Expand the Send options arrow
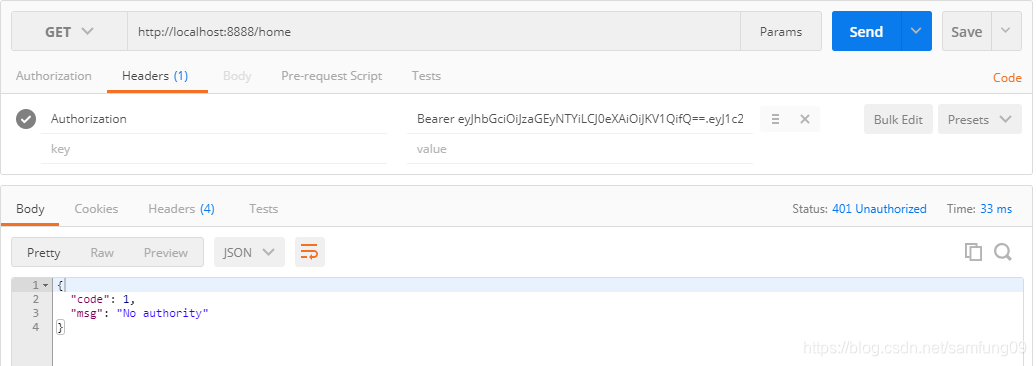Viewport: 1036px width, 366px height. point(916,31)
